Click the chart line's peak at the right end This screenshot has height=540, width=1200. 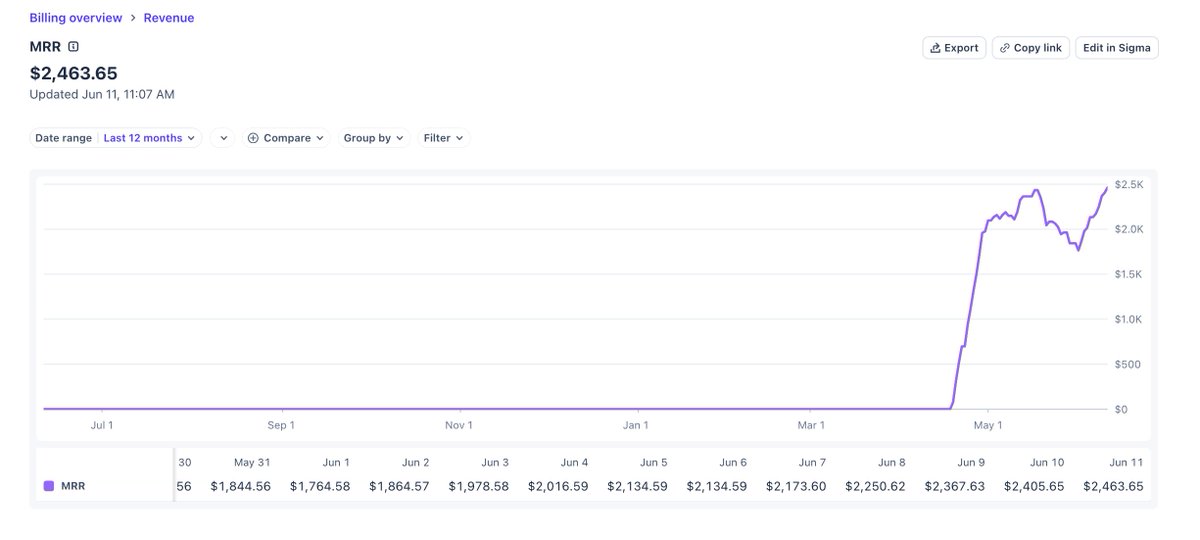(x=1106, y=188)
